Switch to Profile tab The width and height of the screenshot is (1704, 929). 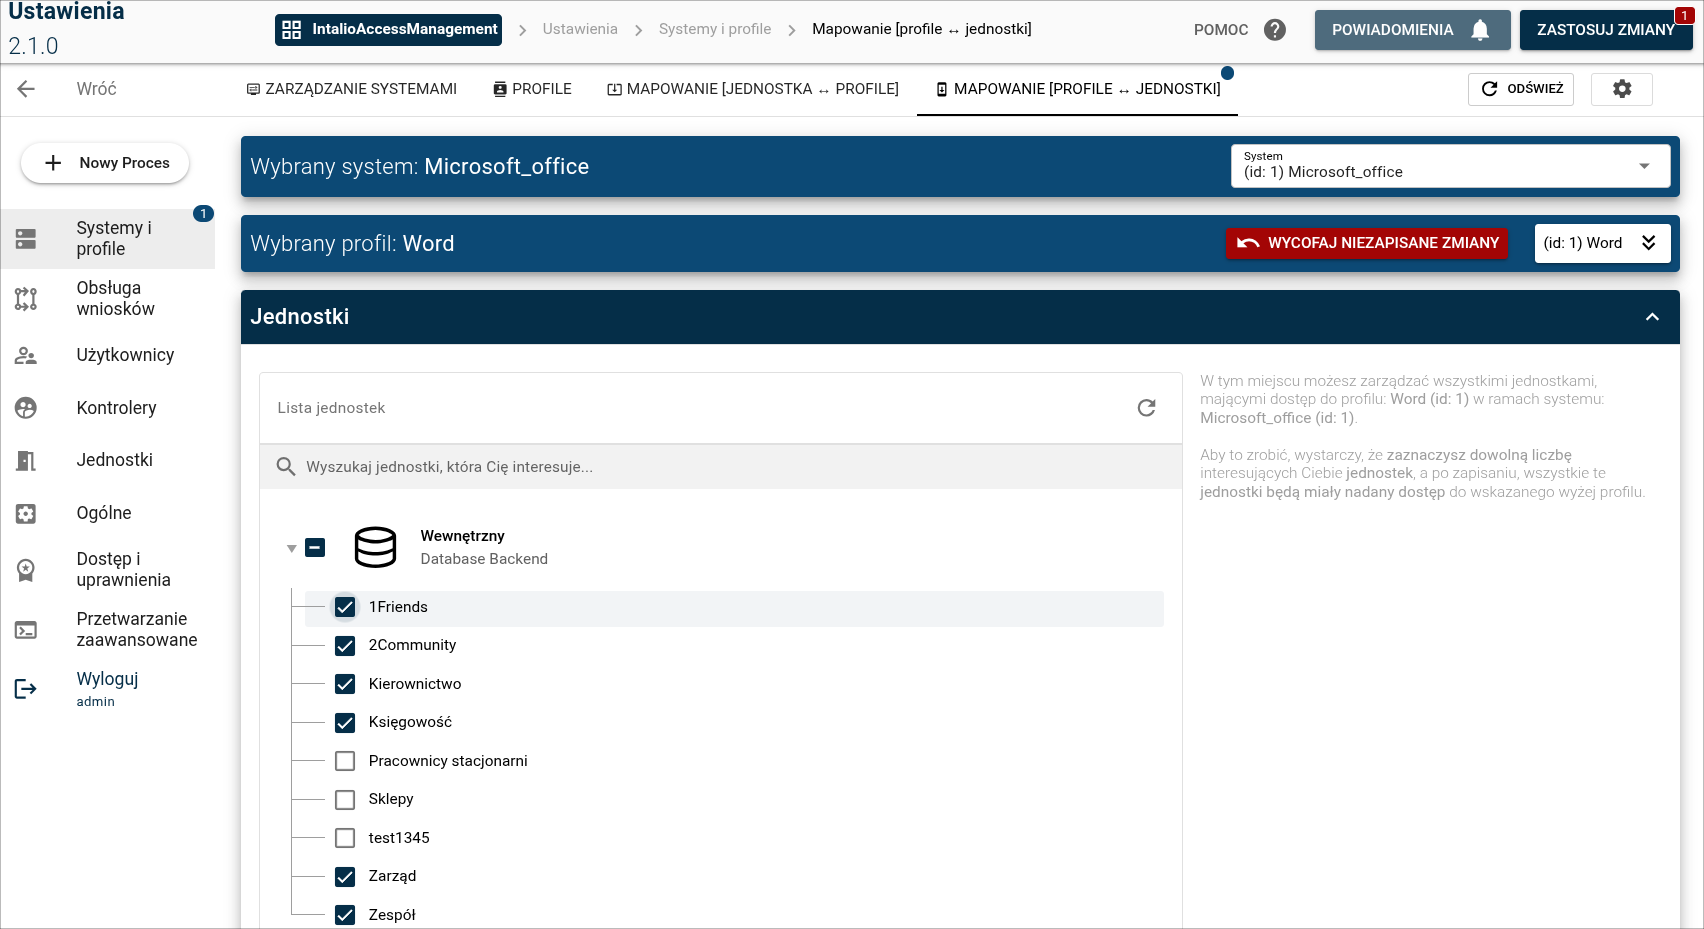point(533,89)
